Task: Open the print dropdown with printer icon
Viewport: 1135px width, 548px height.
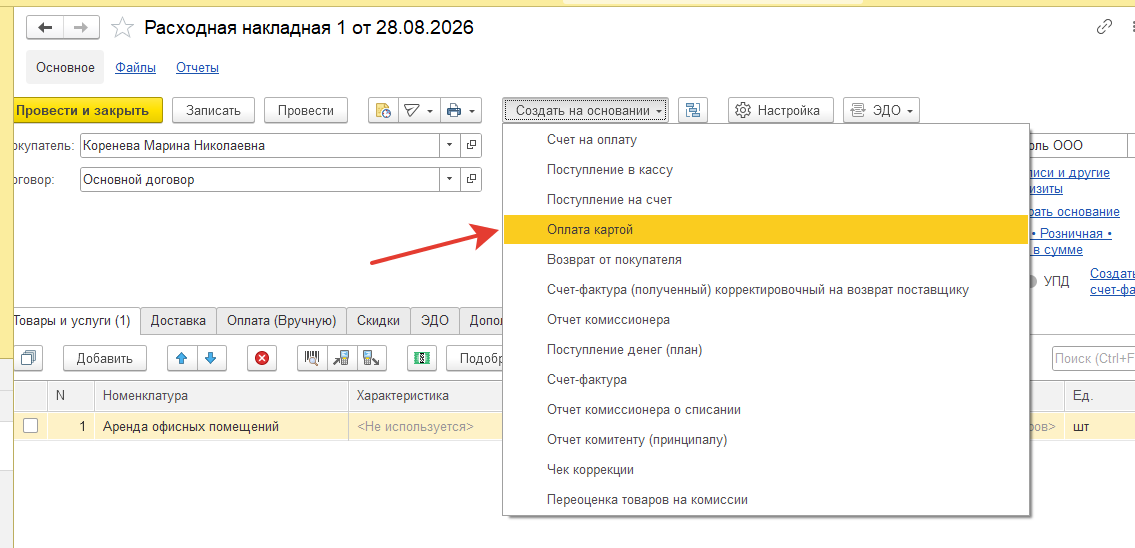Action: [460, 111]
